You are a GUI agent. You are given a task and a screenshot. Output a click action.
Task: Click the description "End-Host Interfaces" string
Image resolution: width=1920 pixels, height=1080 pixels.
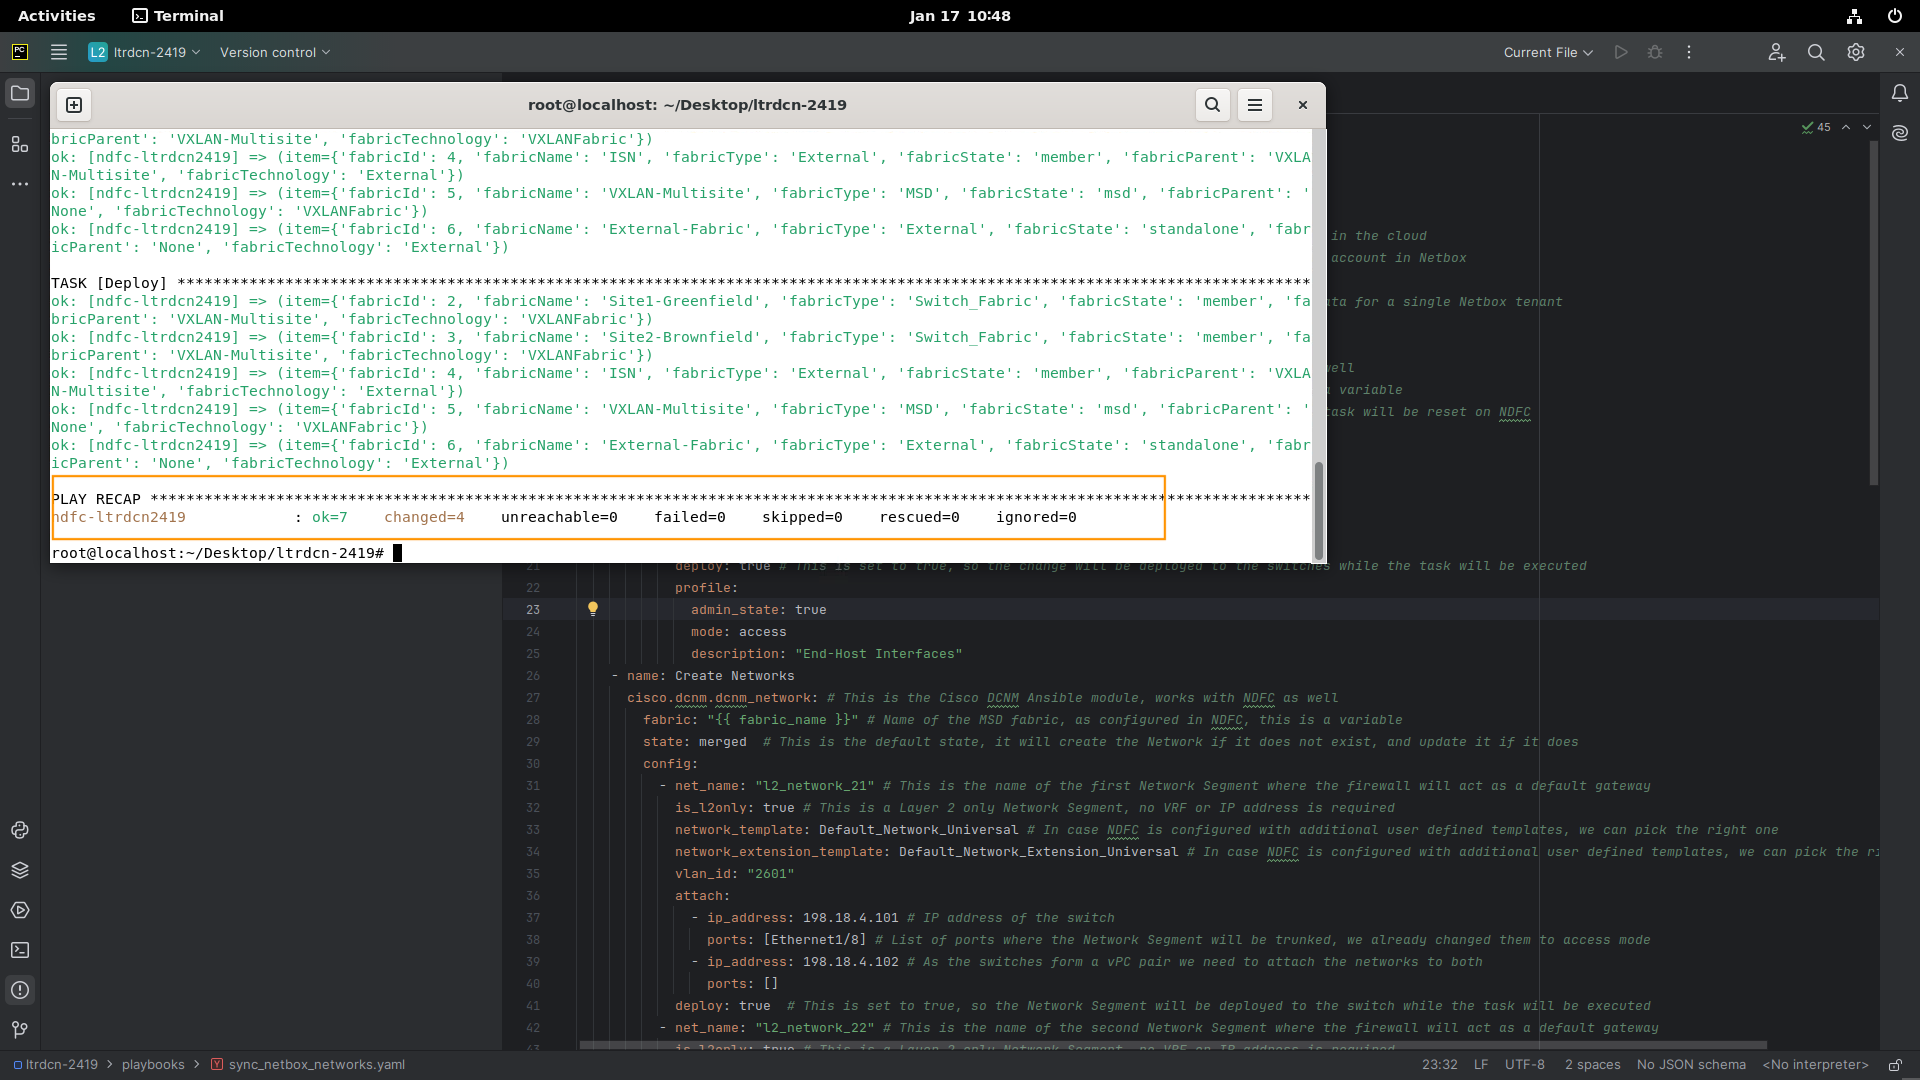878,654
